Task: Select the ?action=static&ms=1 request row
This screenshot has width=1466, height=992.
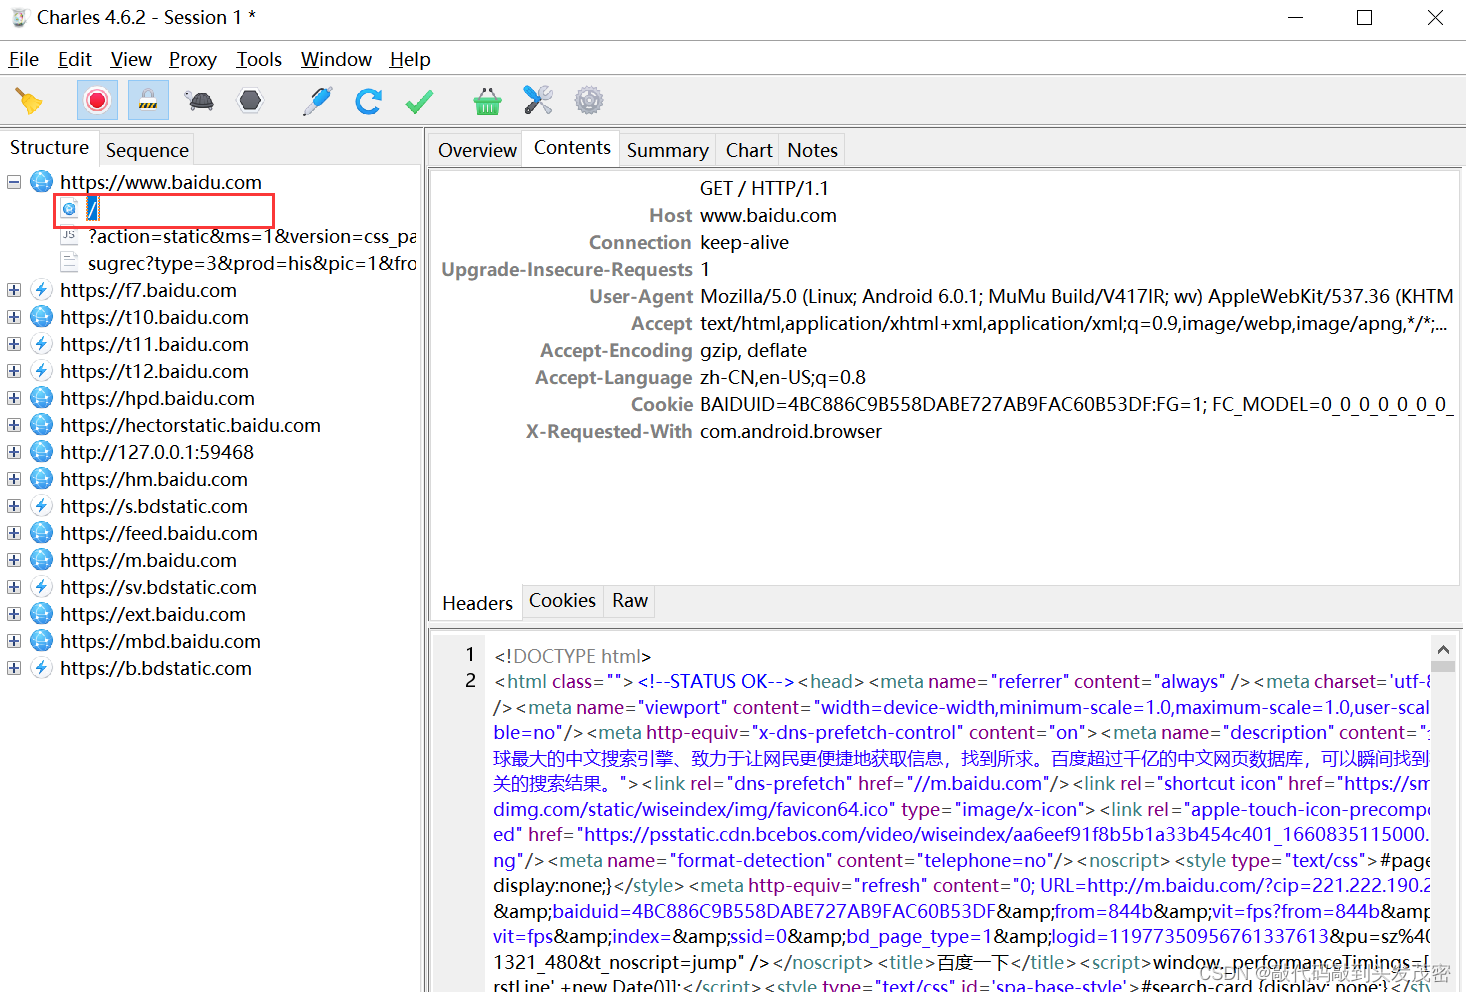Action: coord(252,236)
